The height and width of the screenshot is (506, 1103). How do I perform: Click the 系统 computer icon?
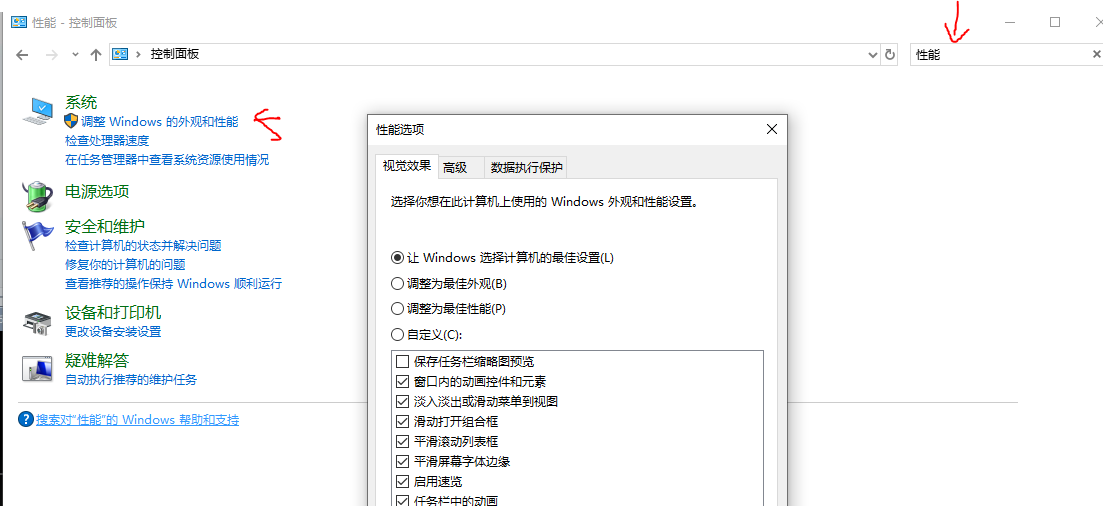[x=38, y=113]
